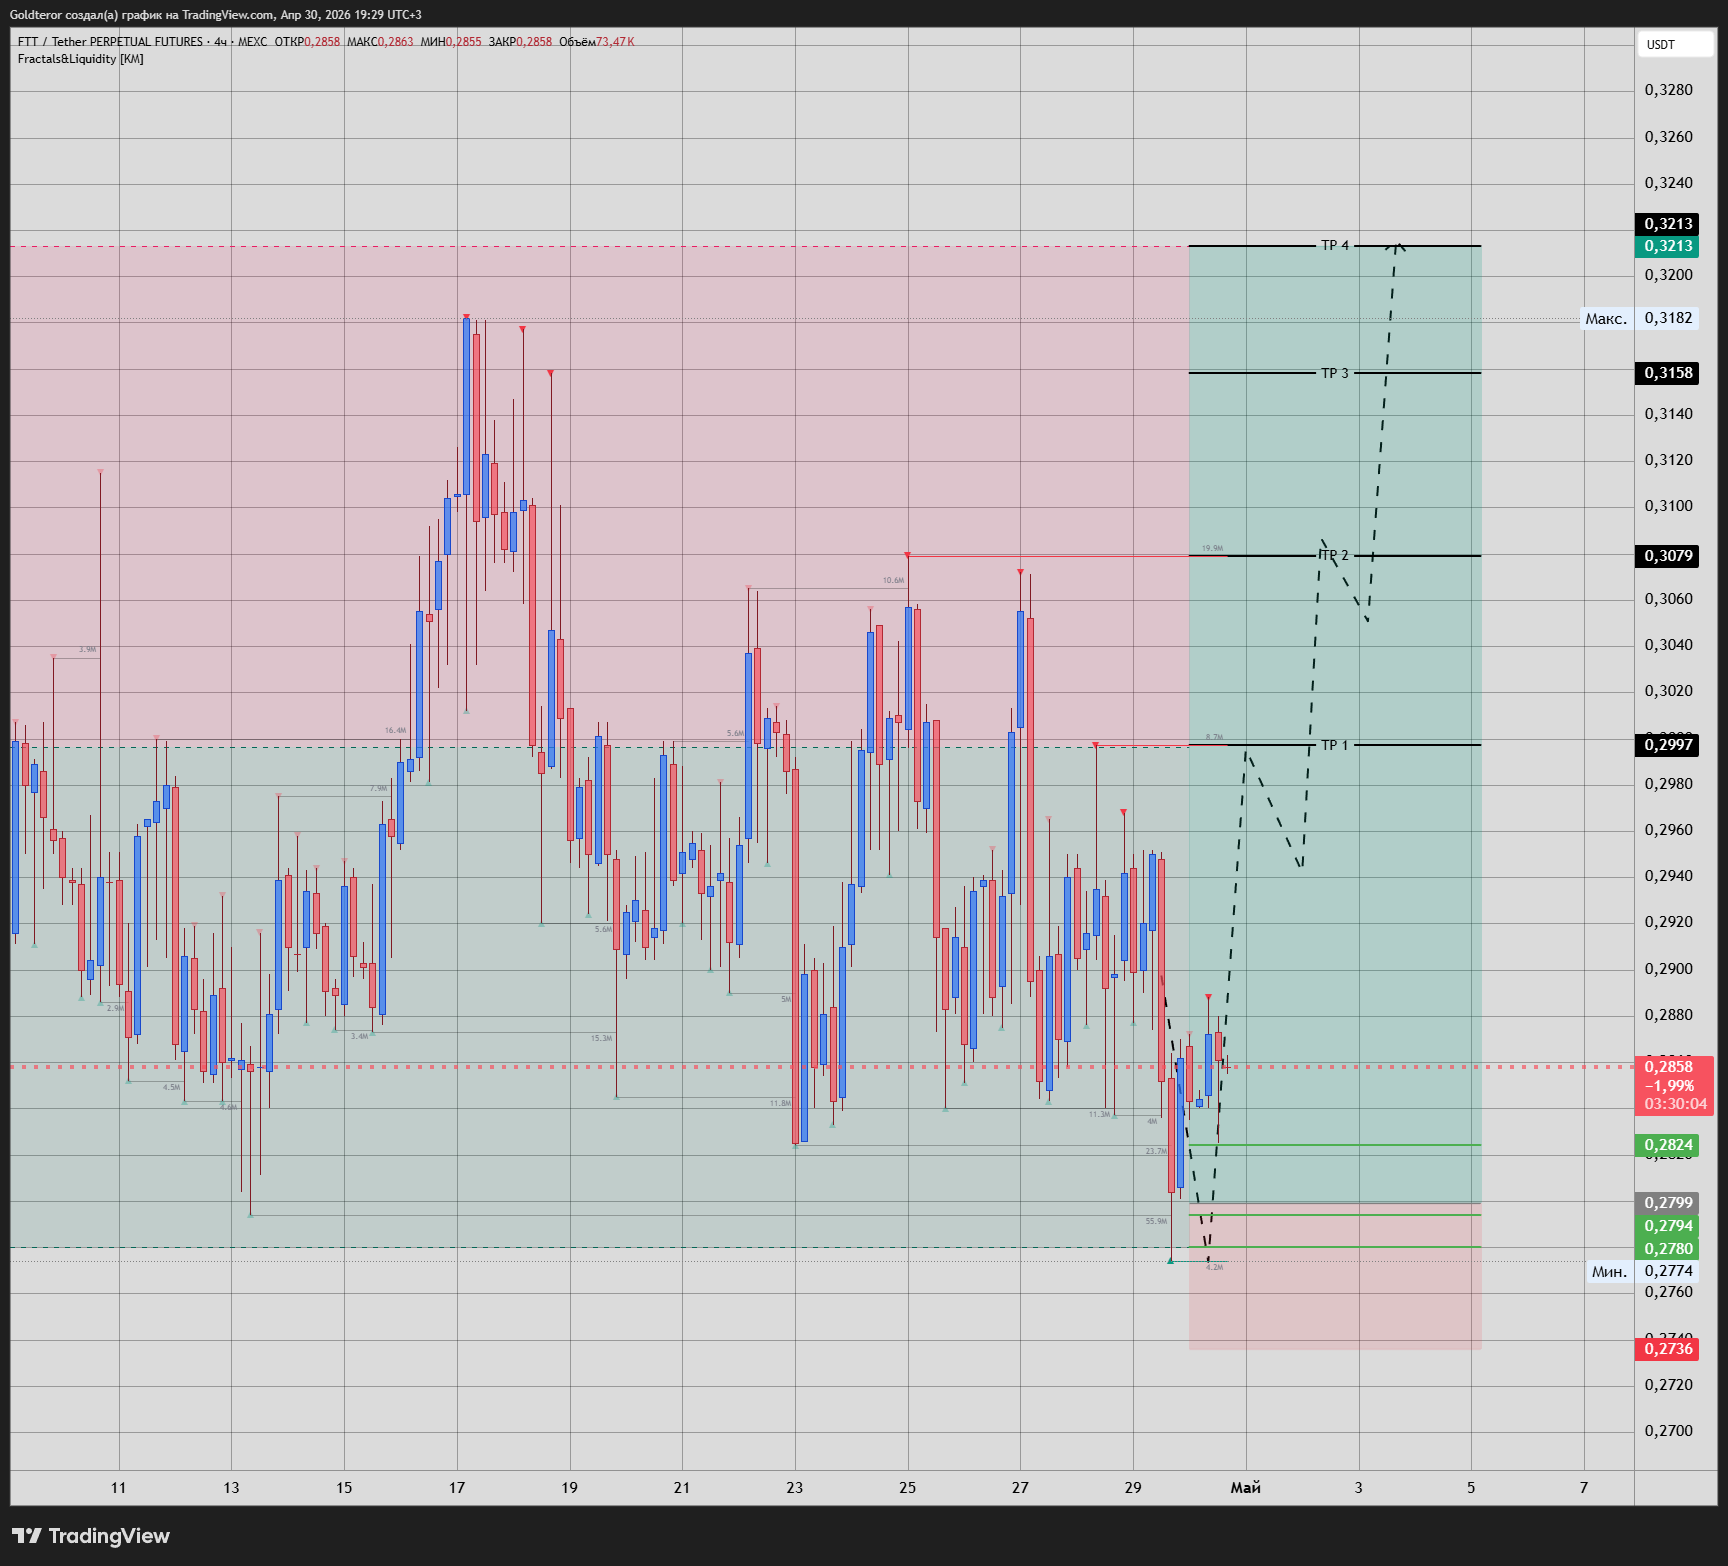
Task: Click date 29 on the time axis
Action: [1133, 1488]
